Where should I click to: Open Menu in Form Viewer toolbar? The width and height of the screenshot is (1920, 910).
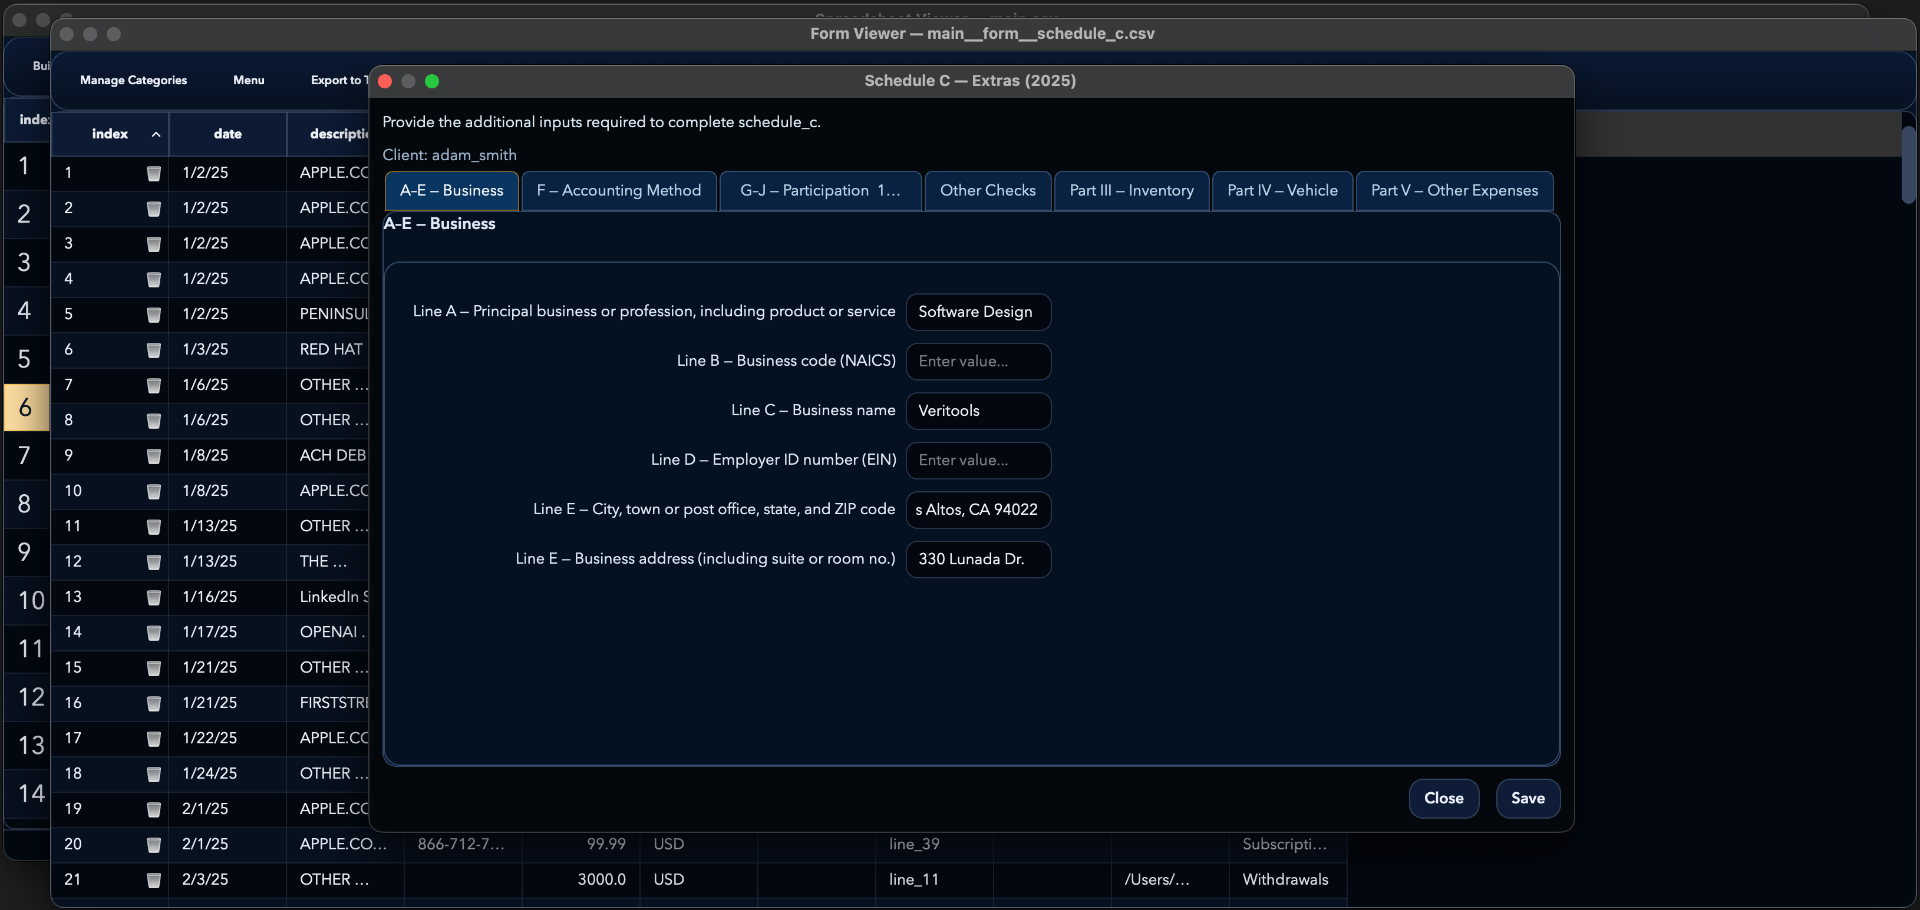(249, 80)
